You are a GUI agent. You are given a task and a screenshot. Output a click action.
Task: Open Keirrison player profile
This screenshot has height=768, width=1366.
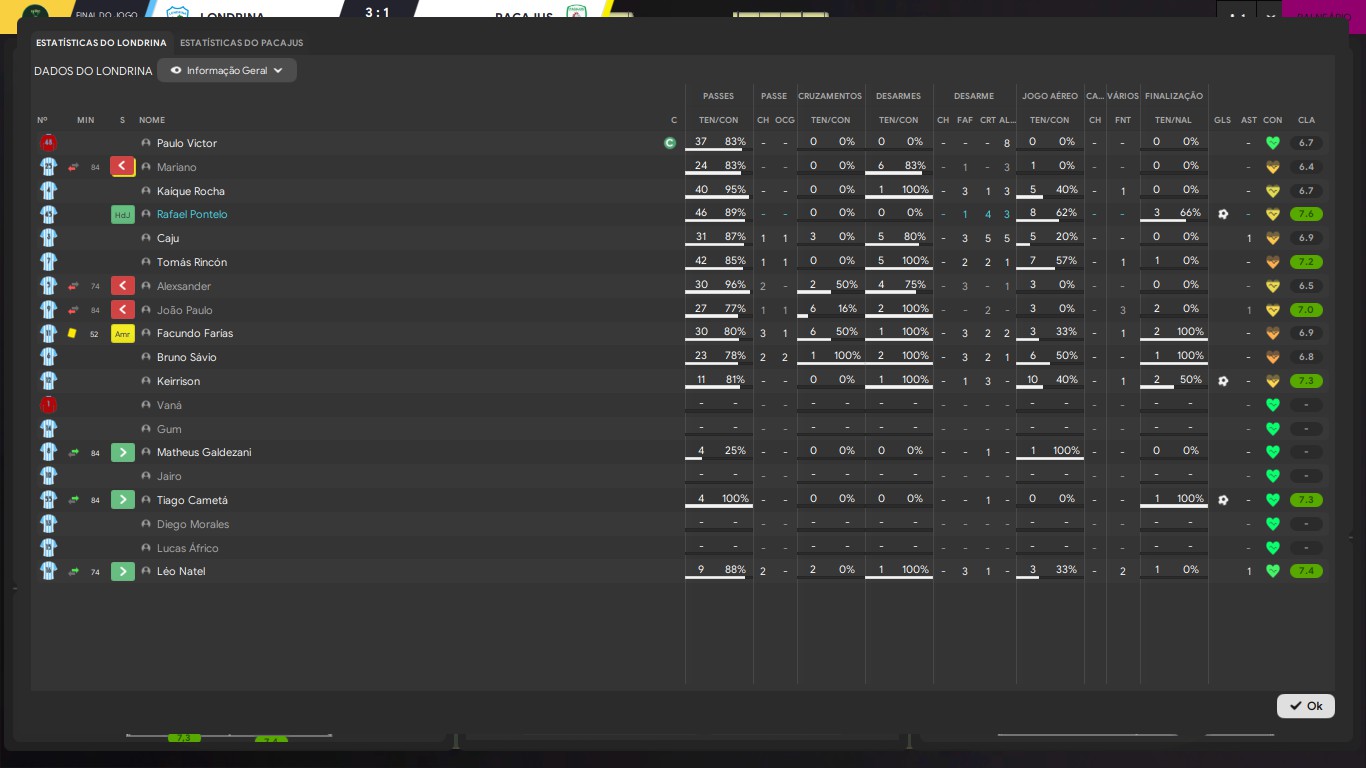coord(178,381)
